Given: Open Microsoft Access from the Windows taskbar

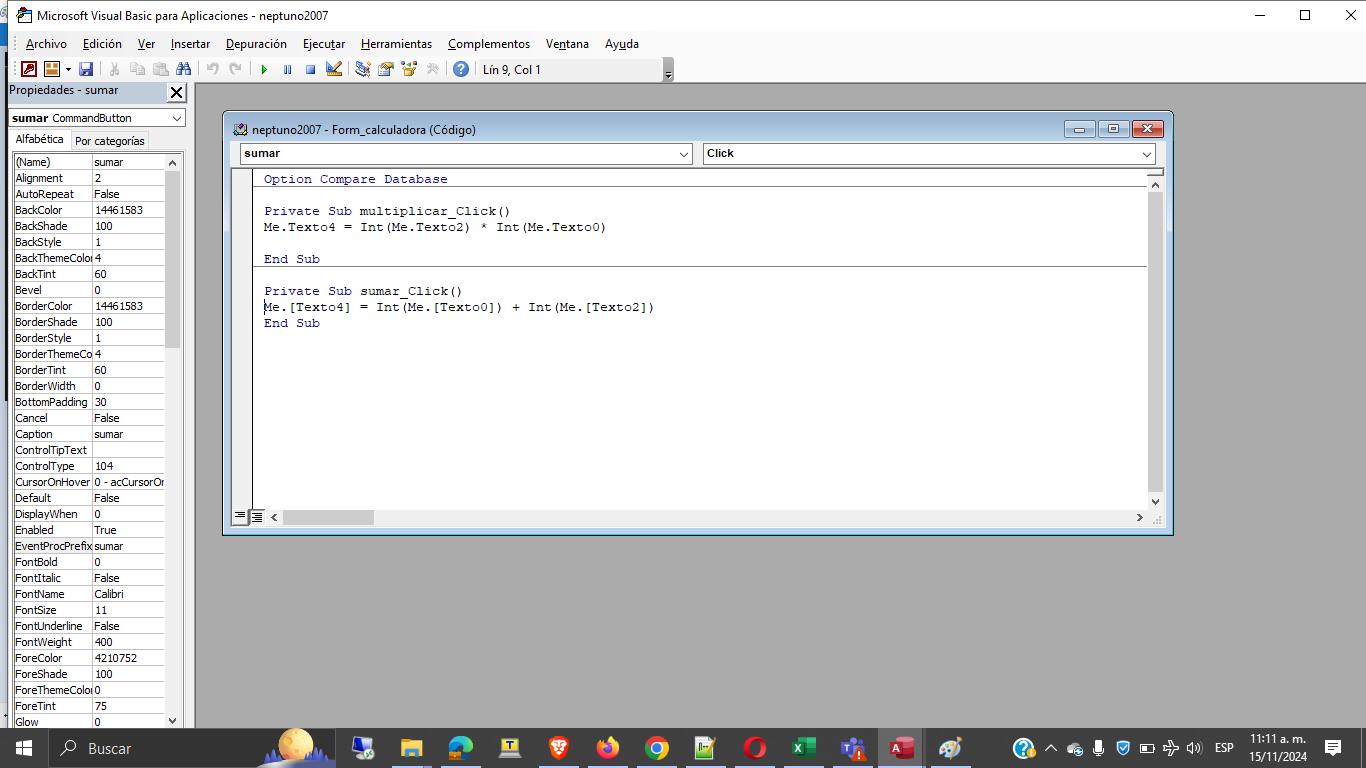Looking at the screenshot, I should click(901, 748).
